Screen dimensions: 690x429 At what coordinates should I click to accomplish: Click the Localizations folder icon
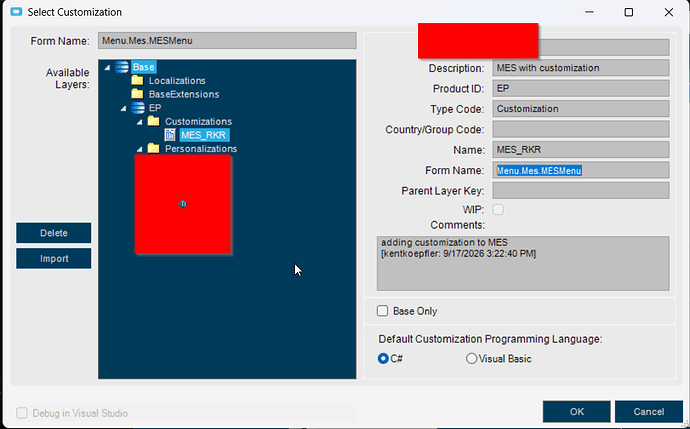(137, 80)
